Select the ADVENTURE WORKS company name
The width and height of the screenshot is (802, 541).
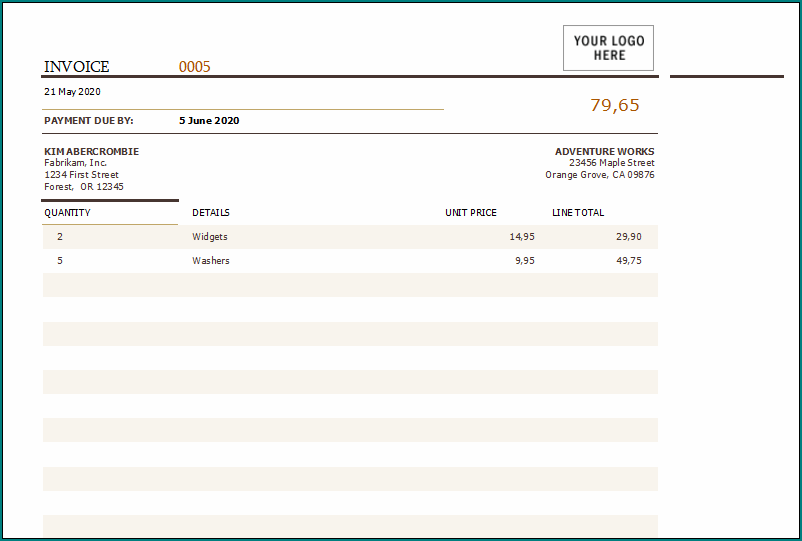point(605,152)
